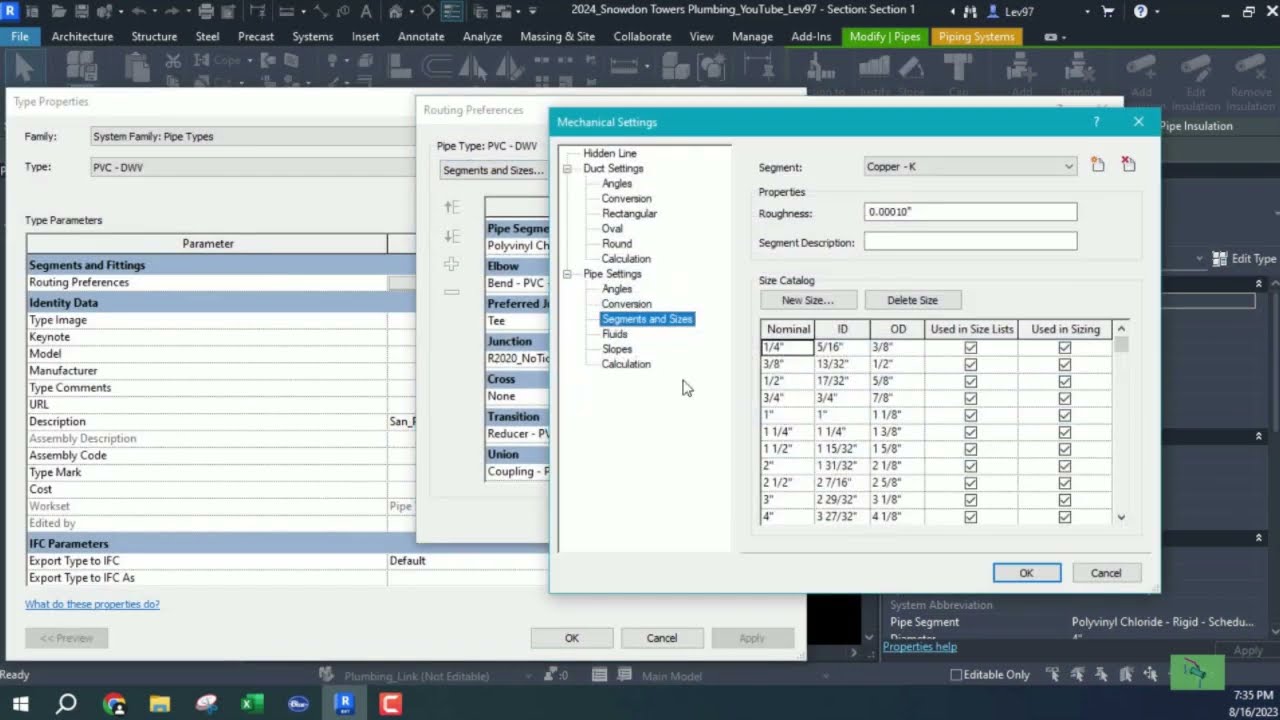Toggle Used in Sizing for 4" size
The width and height of the screenshot is (1280, 720).
point(1064,517)
